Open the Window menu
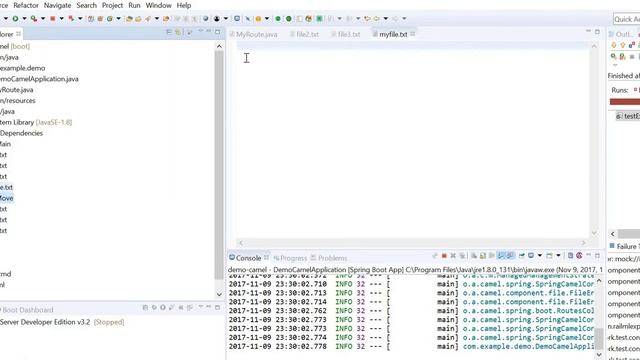Viewport: 640px width, 360px height. click(158, 5)
